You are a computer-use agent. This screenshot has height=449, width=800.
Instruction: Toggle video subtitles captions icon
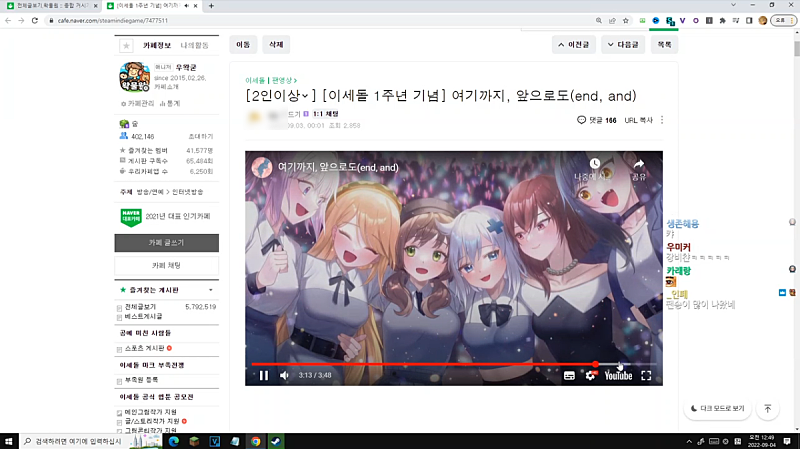tap(569, 376)
